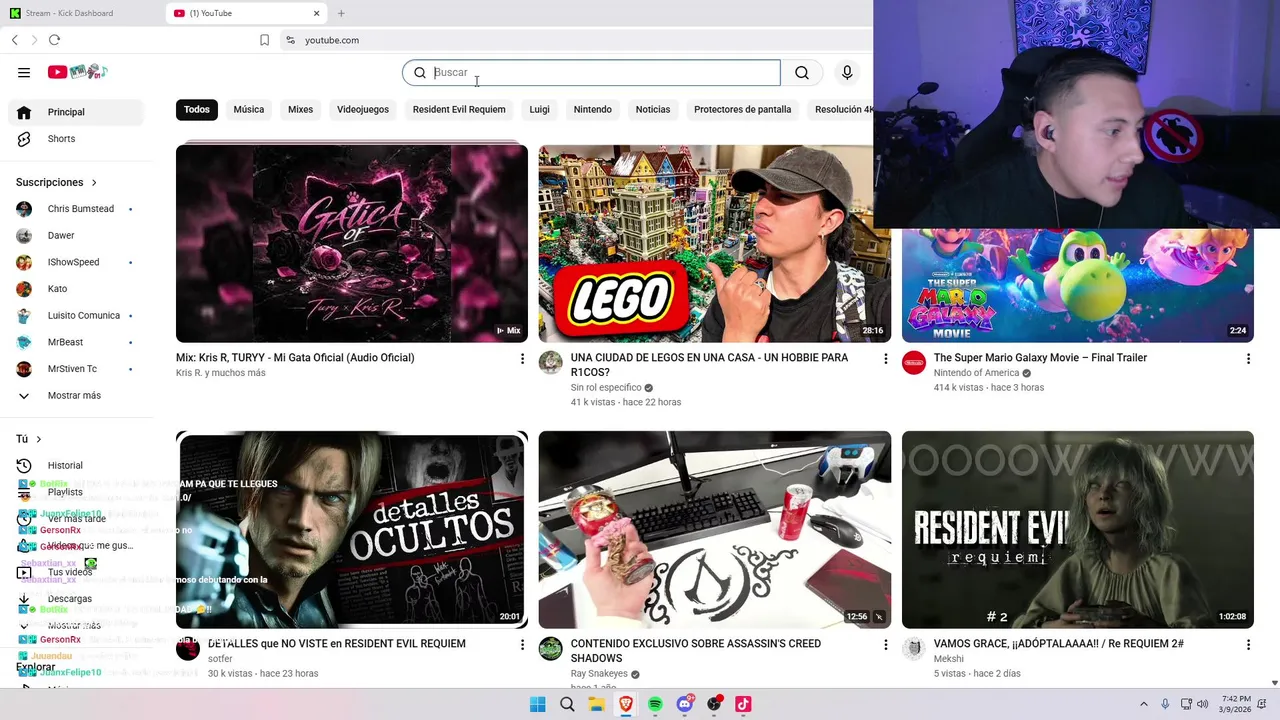
Task: Open Windows taskbar search
Action: tap(567, 704)
